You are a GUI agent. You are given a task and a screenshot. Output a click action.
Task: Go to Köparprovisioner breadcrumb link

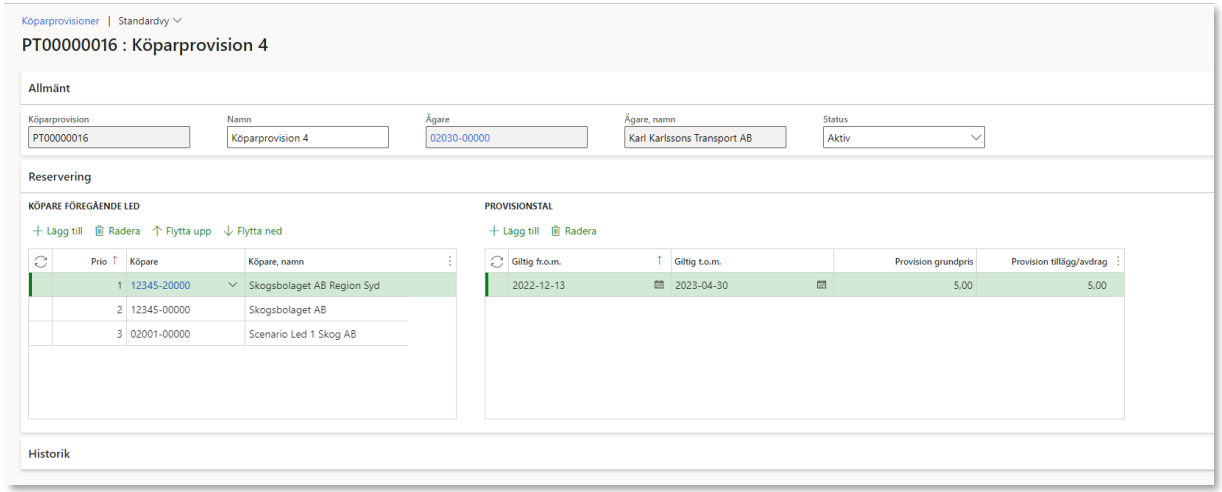coord(60,21)
